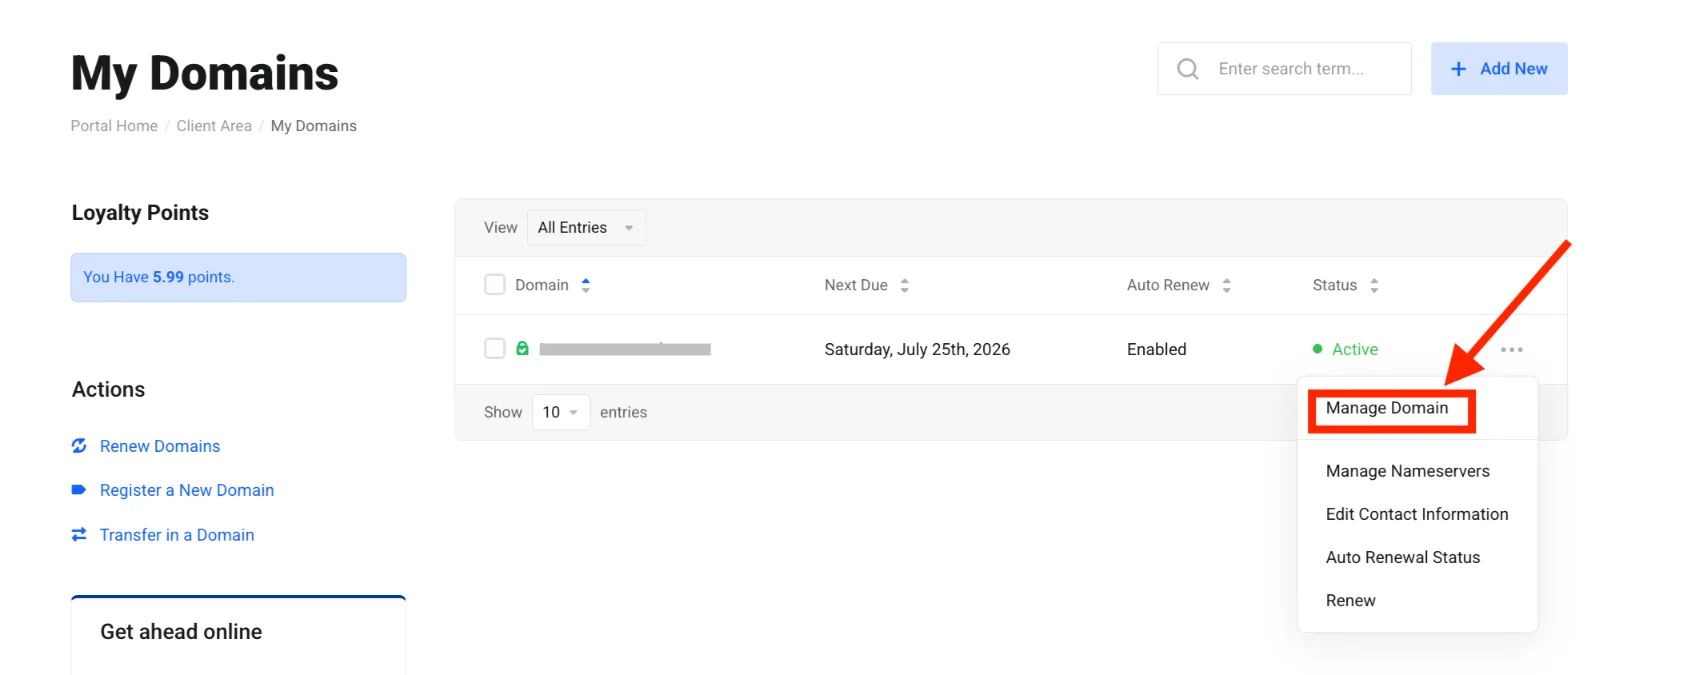The height and width of the screenshot is (675, 1699).
Task: Open the All Entries view dropdown
Action: tap(586, 228)
